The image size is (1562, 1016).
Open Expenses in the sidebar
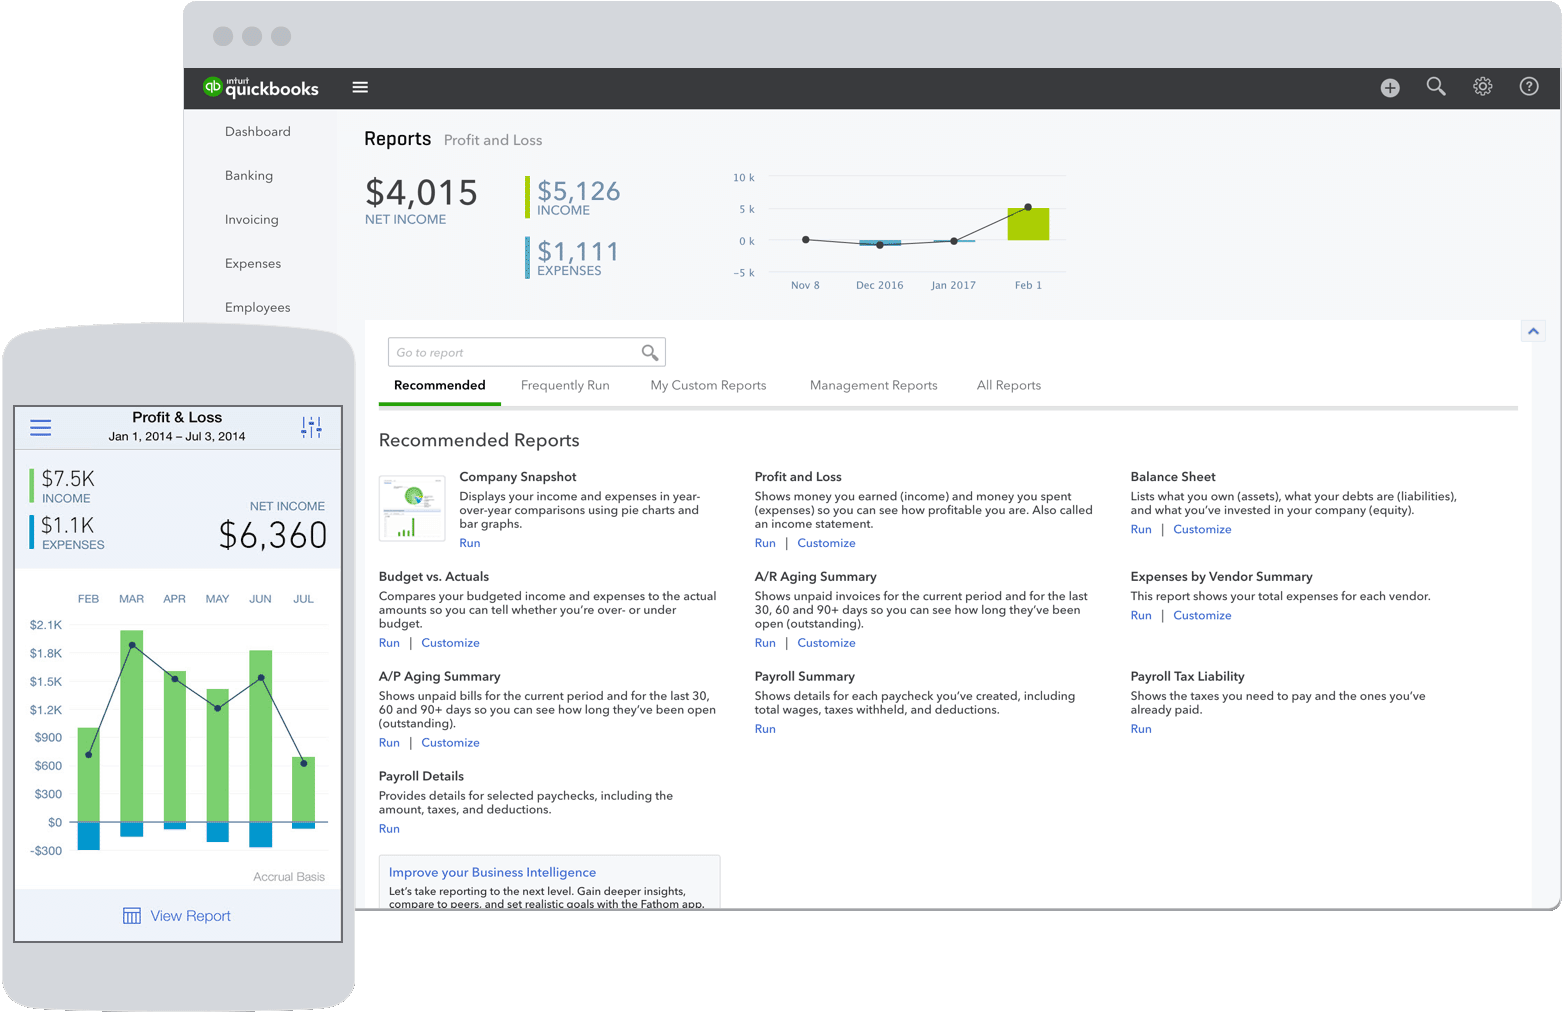[x=253, y=264]
